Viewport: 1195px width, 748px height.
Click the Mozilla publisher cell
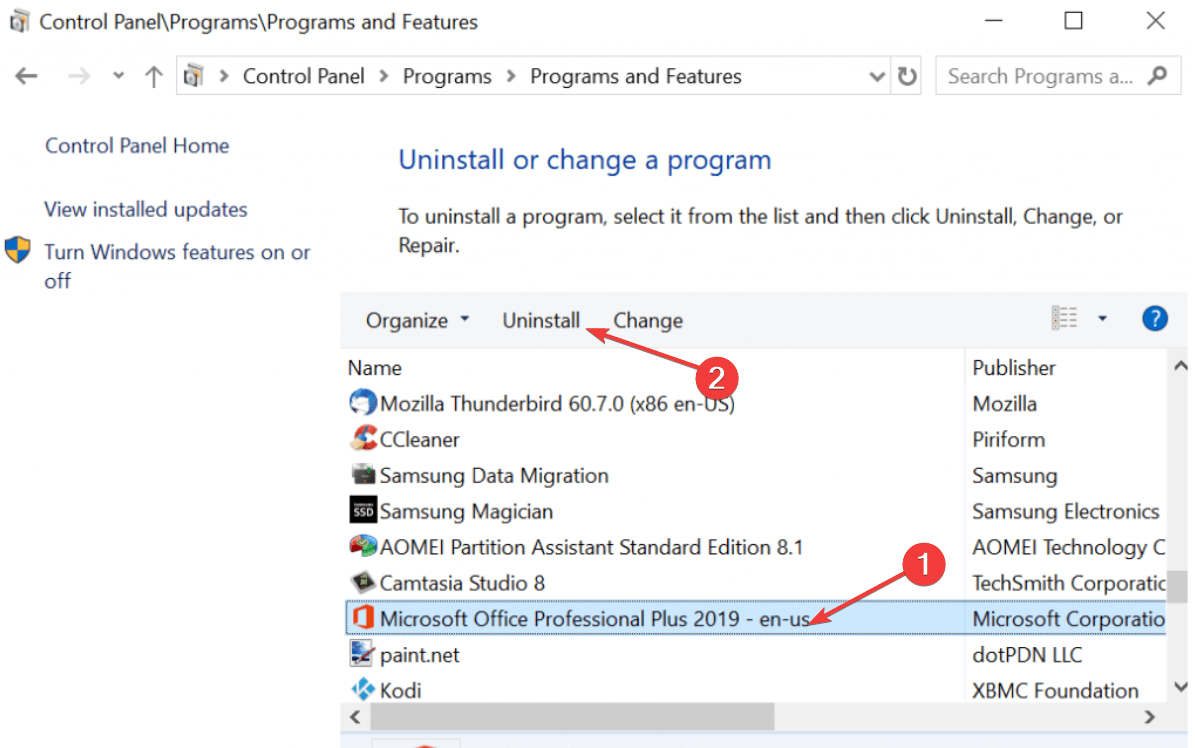(1004, 404)
